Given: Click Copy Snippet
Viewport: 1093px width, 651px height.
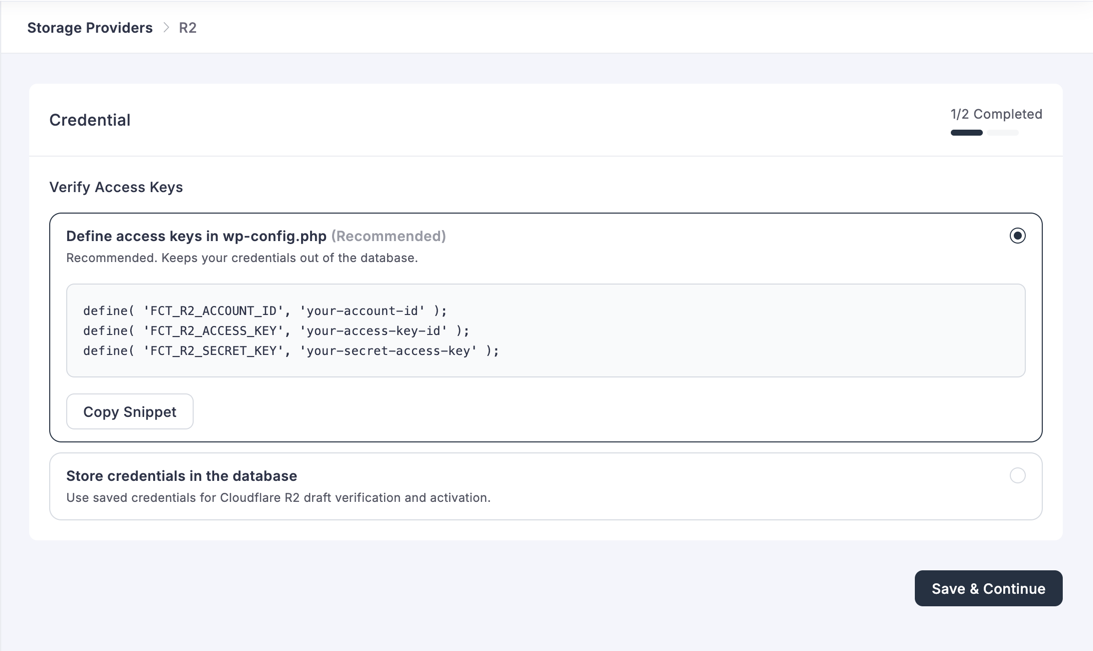Looking at the screenshot, I should pos(129,411).
